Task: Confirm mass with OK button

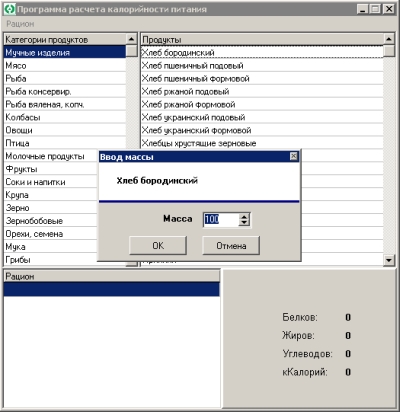Action: pos(158,246)
